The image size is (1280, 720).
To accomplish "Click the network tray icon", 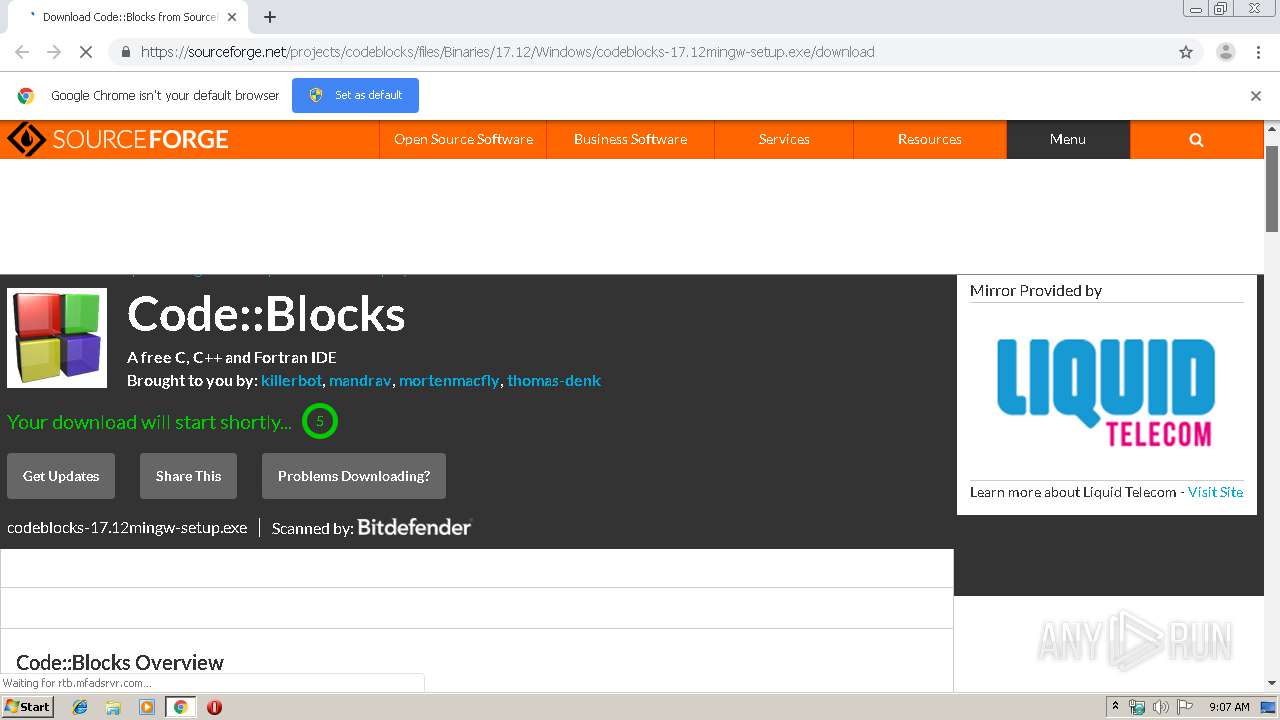I will point(1137,707).
